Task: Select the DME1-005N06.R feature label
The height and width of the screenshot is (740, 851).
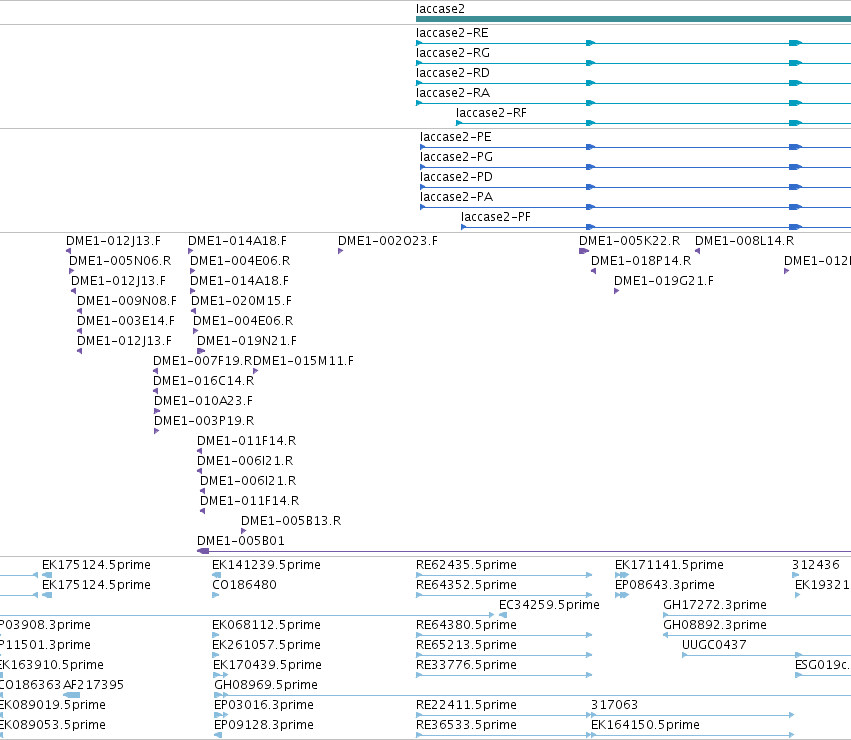Action: pos(120,261)
